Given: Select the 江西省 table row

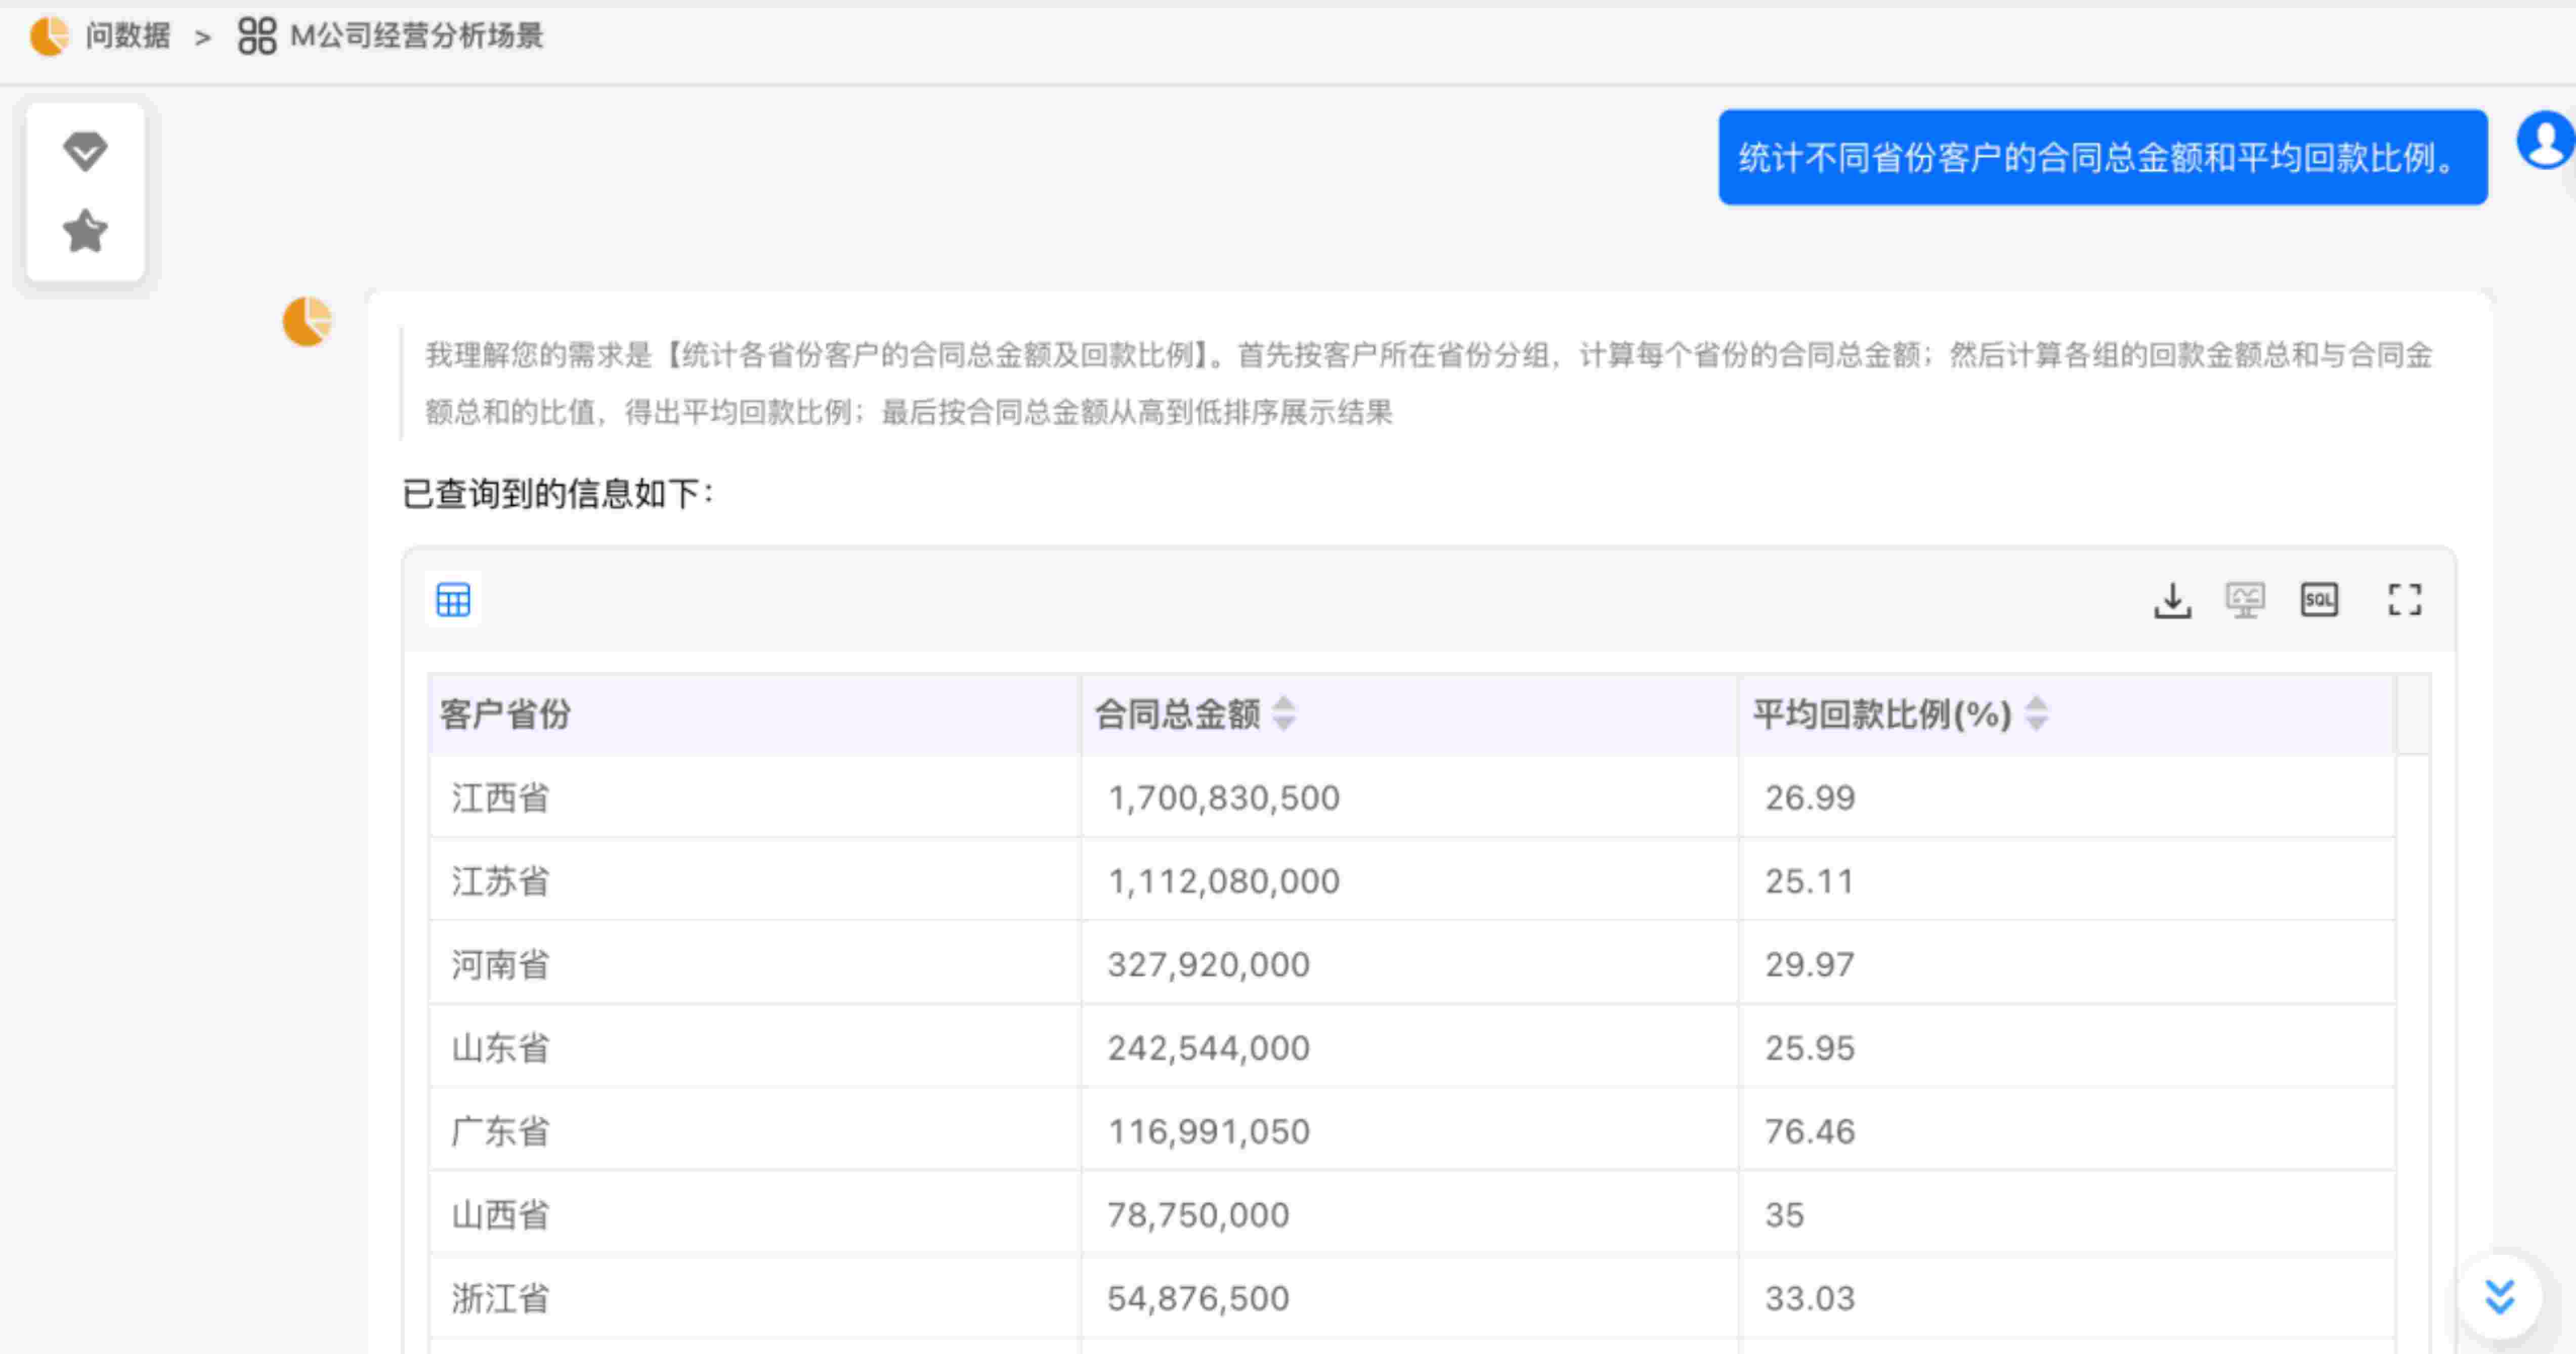Looking at the screenshot, I should click(x=500, y=798).
